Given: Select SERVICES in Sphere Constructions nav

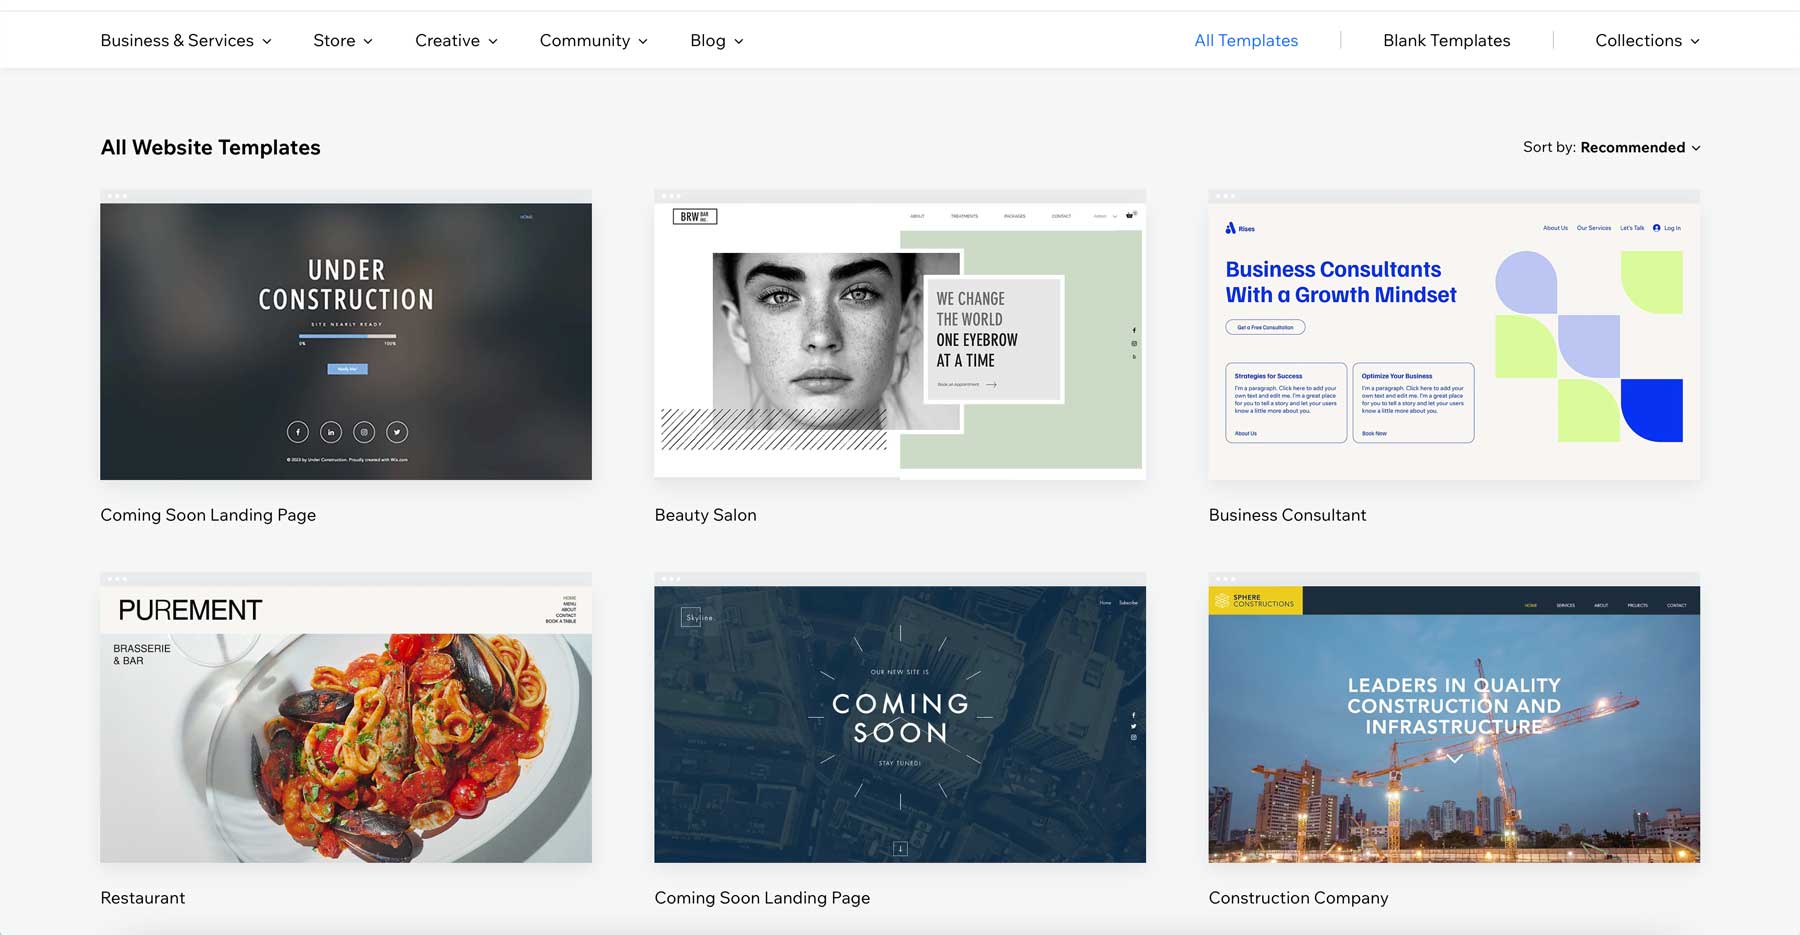Looking at the screenshot, I should [1566, 605].
